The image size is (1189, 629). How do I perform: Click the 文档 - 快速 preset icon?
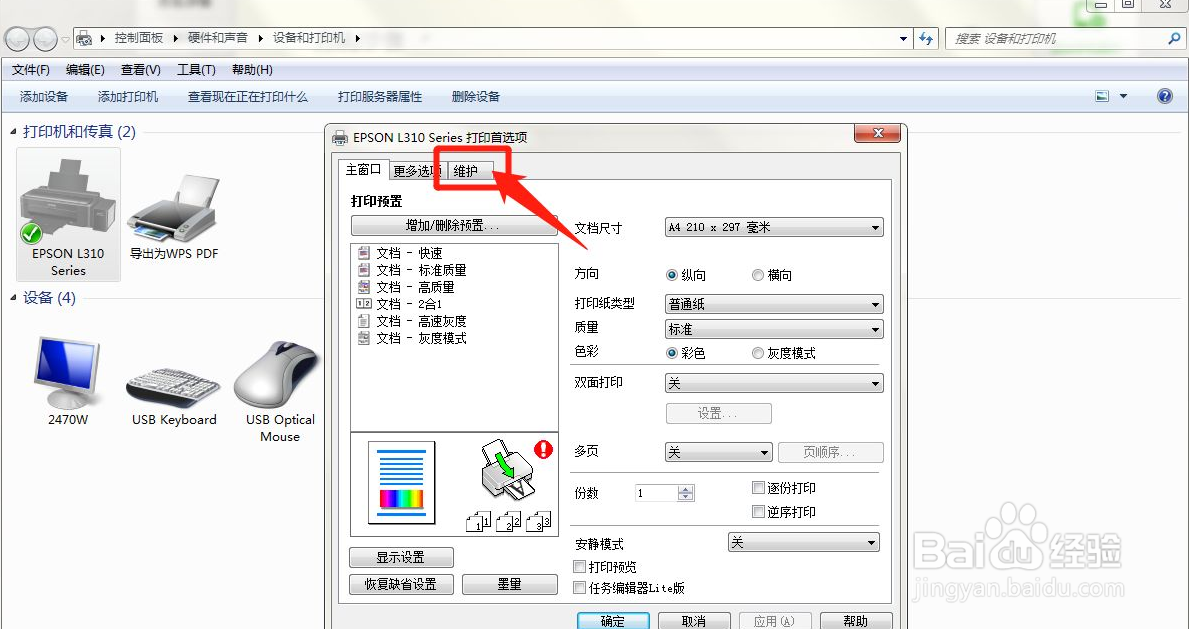[364, 253]
